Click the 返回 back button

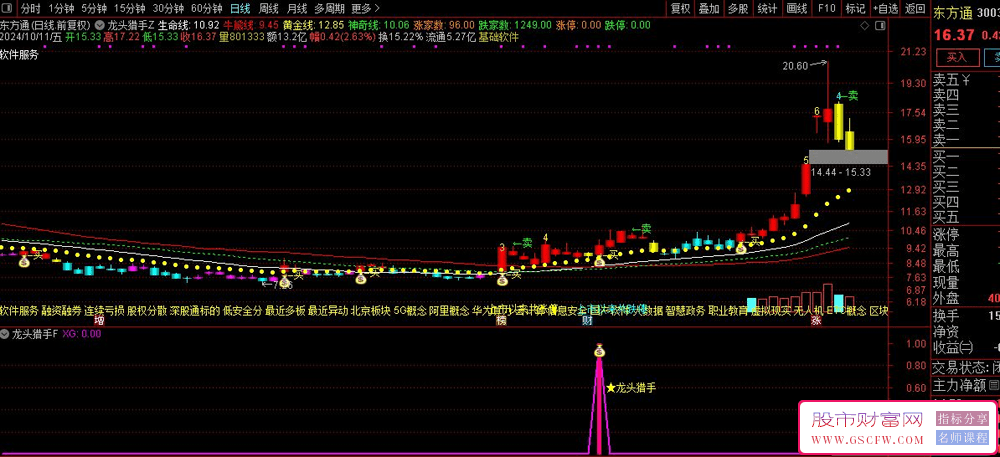pos(915,8)
